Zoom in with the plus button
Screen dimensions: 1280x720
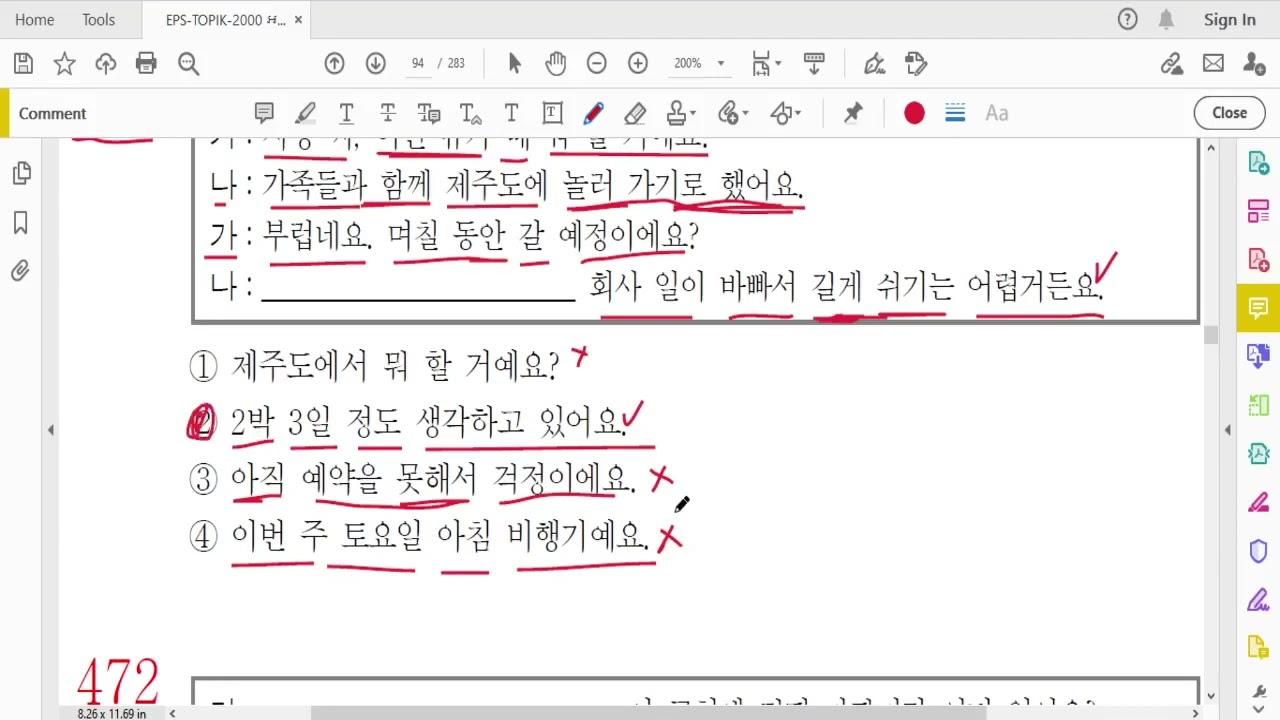tap(638, 64)
